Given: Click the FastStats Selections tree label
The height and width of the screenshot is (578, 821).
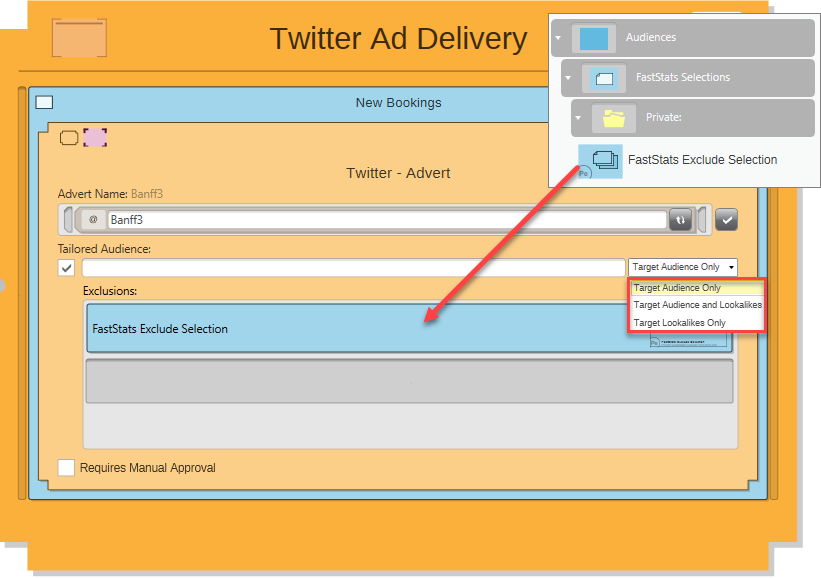Looking at the screenshot, I should click(683, 77).
